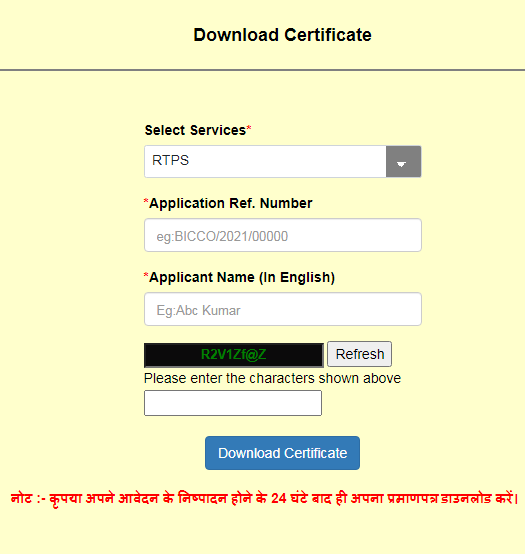
Task: Click the Select Services label
Action: tap(195, 130)
